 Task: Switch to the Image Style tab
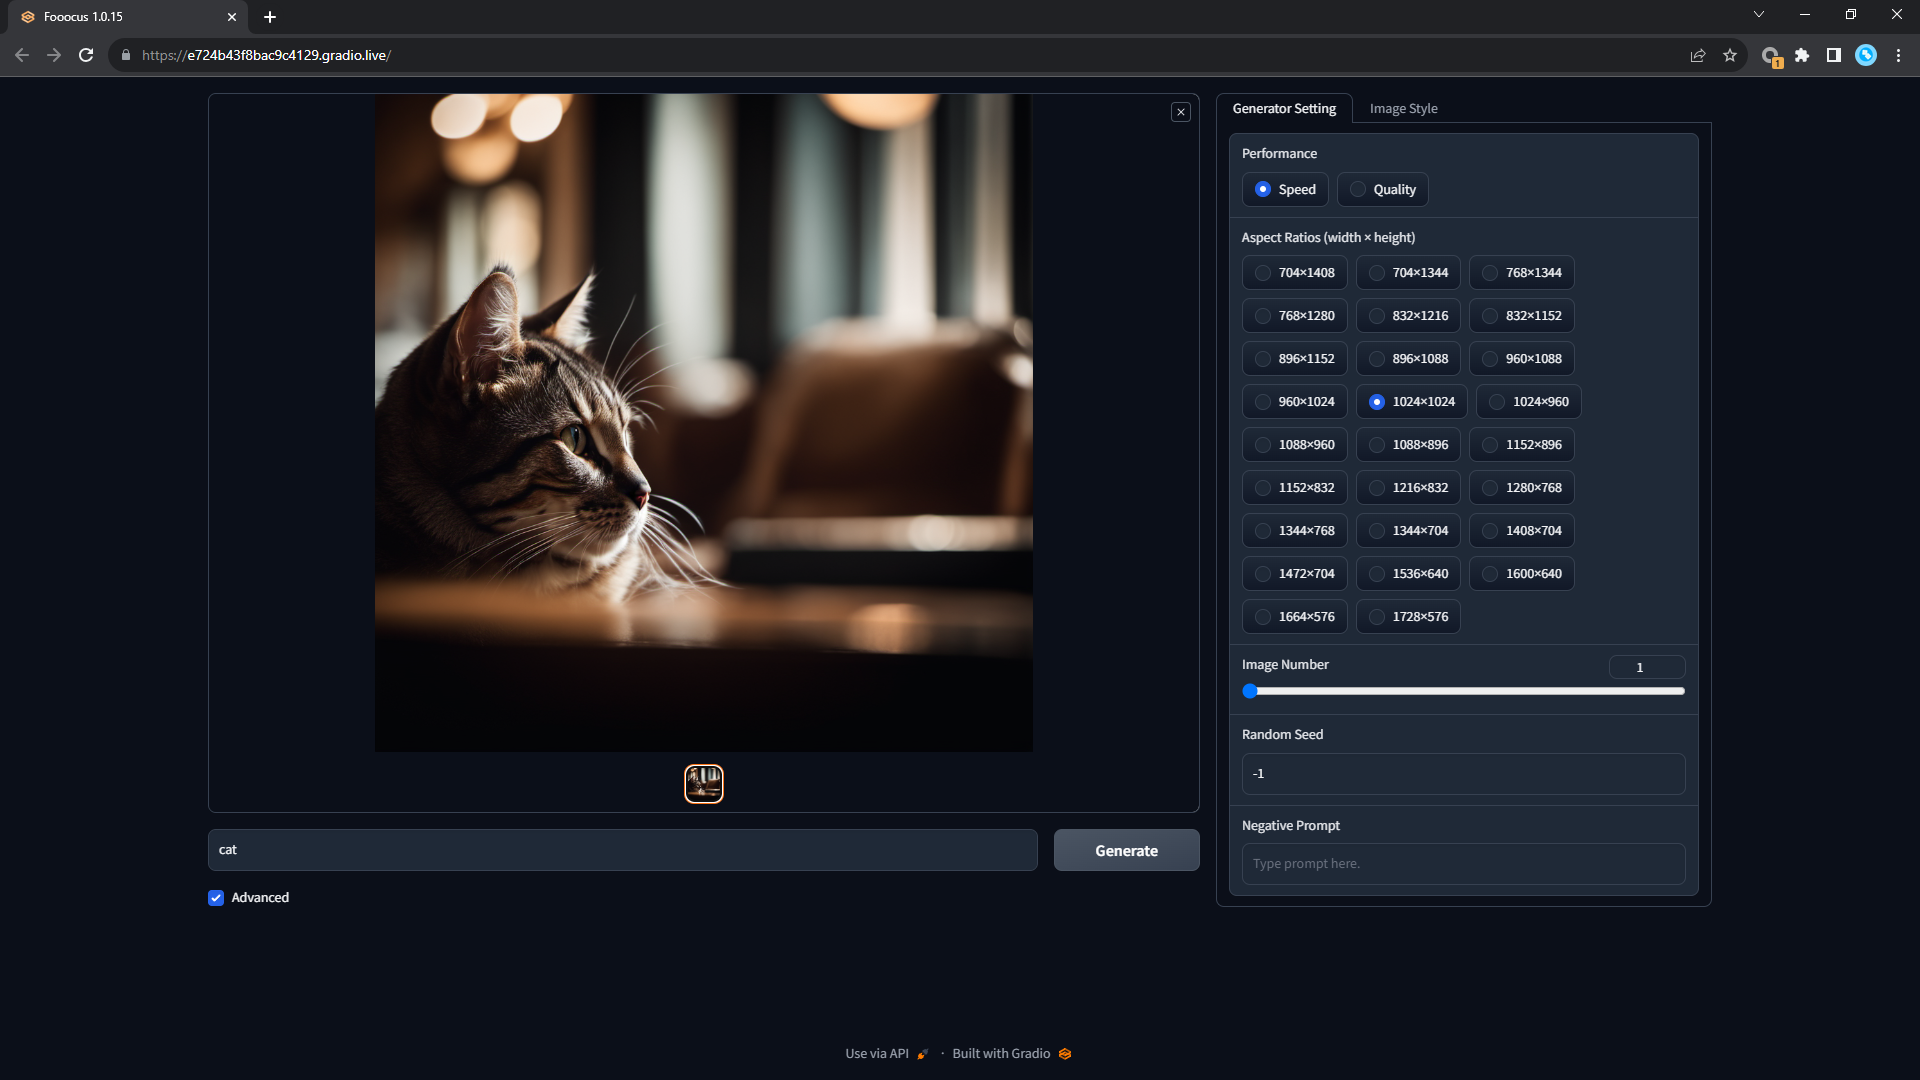1402,108
